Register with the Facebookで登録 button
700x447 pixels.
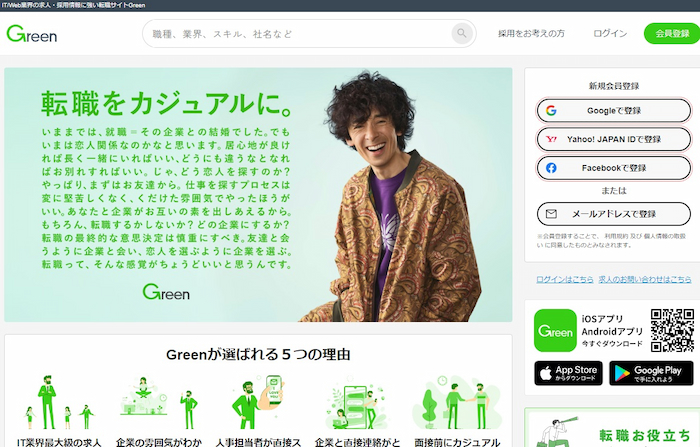click(x=614, y=168)
